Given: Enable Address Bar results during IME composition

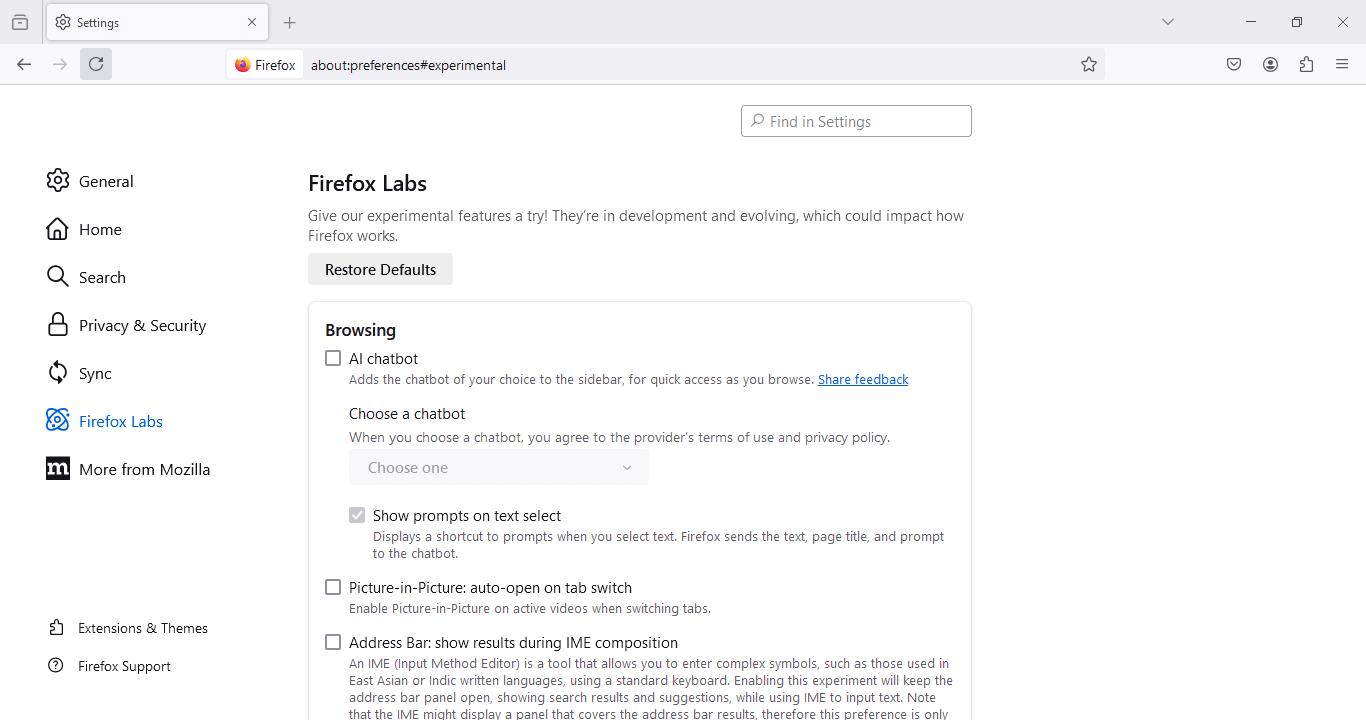Looking at the screenshot, I should pos(333,642).
